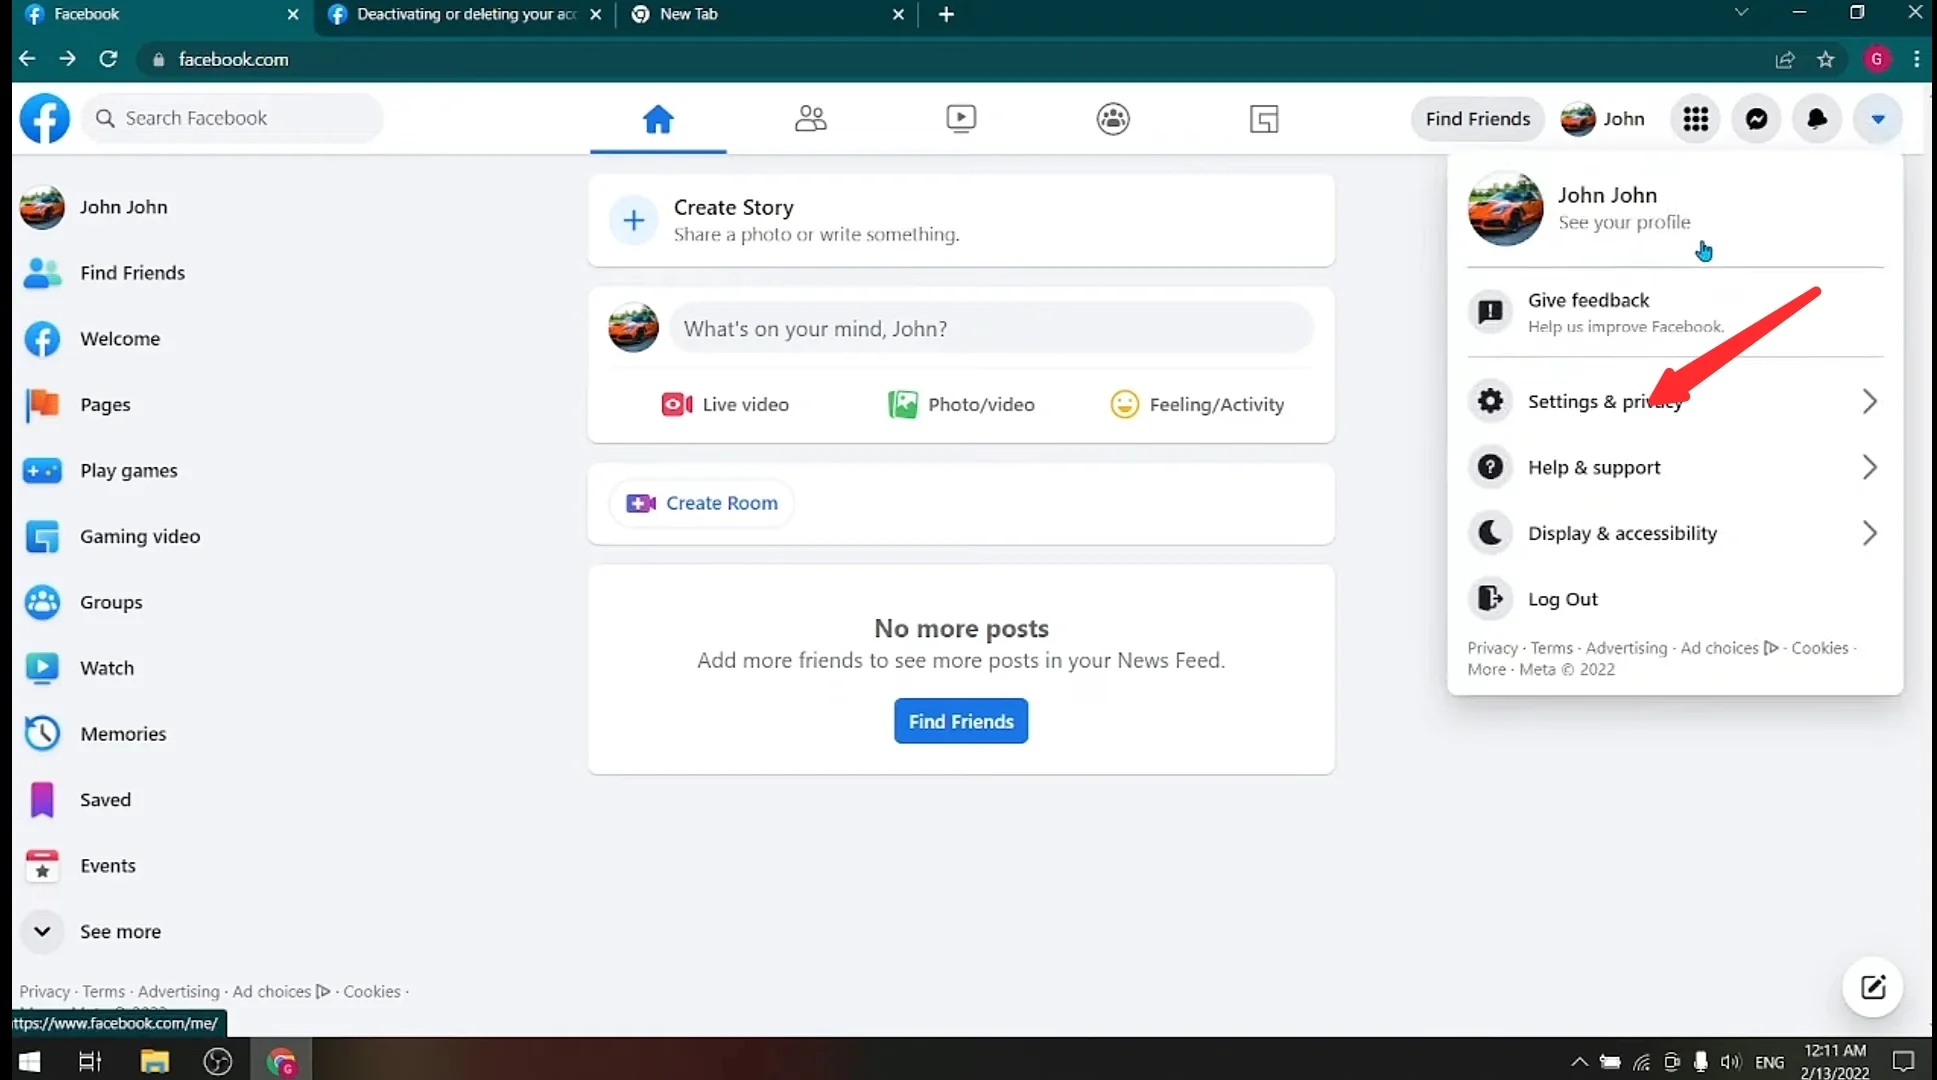1937x1080 pixels.
Task: Open the Friends/People icon
Action: coord(810,118)
